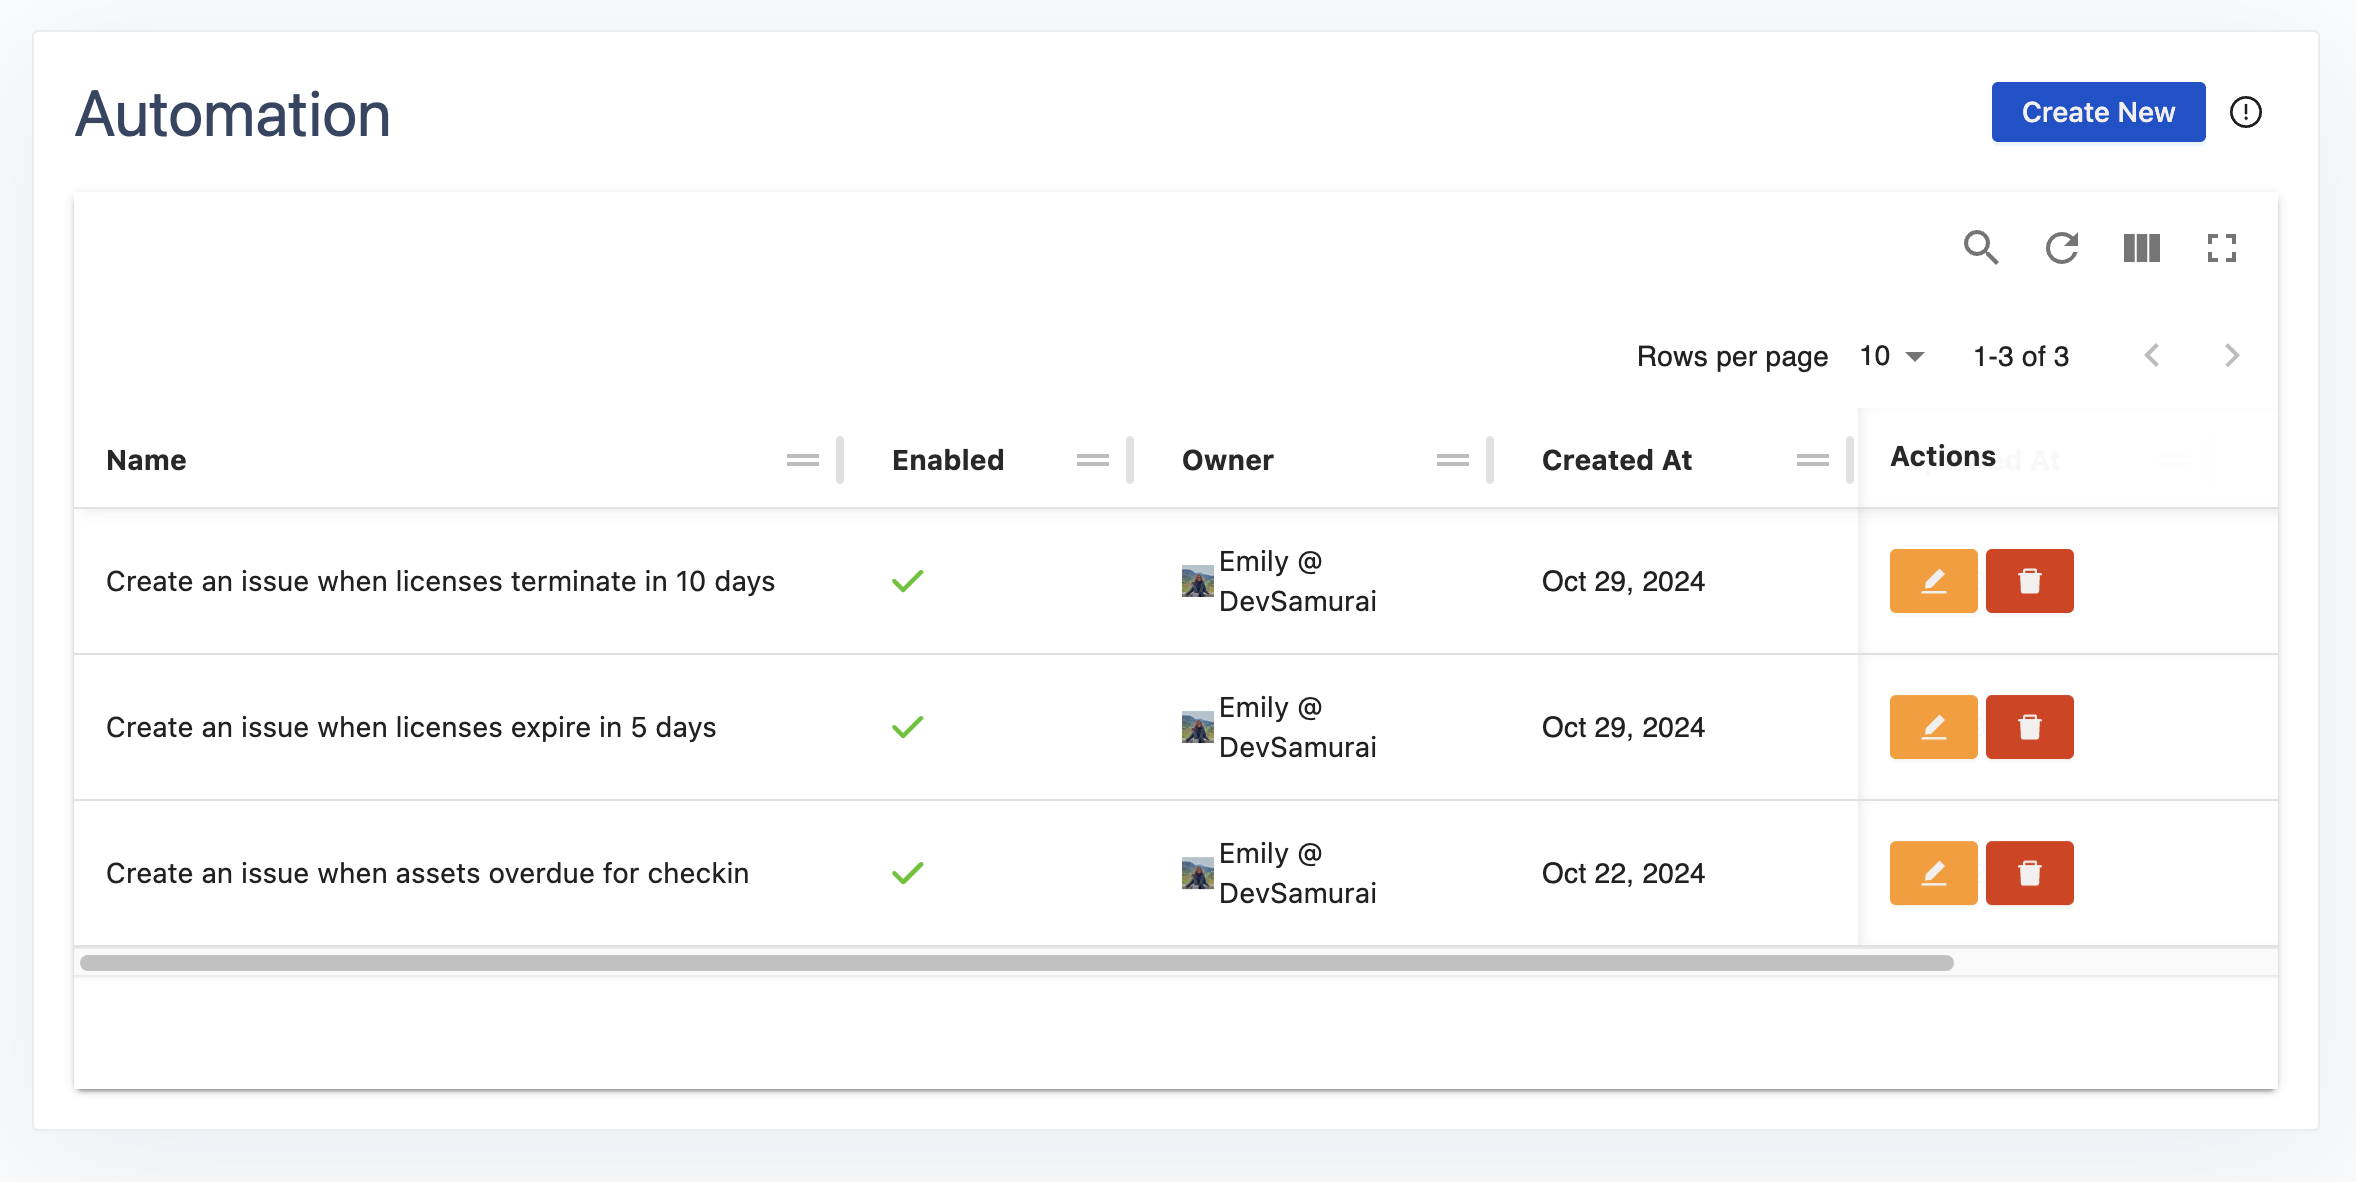2356x1182 pixels.
Task: Click the refresh table icon
Action: pyautogui.click(x=2061, y=247)
